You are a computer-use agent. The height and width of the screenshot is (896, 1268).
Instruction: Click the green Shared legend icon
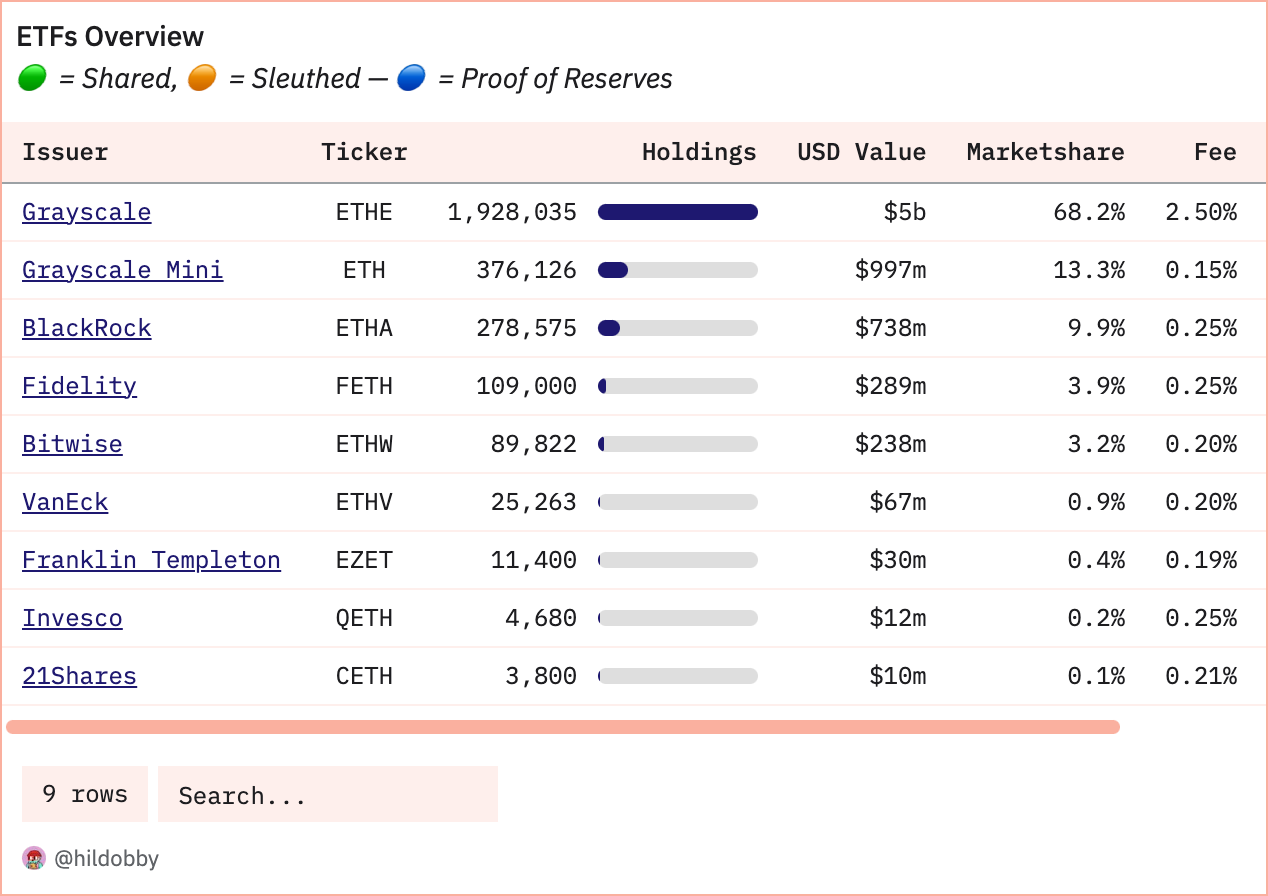32,78
